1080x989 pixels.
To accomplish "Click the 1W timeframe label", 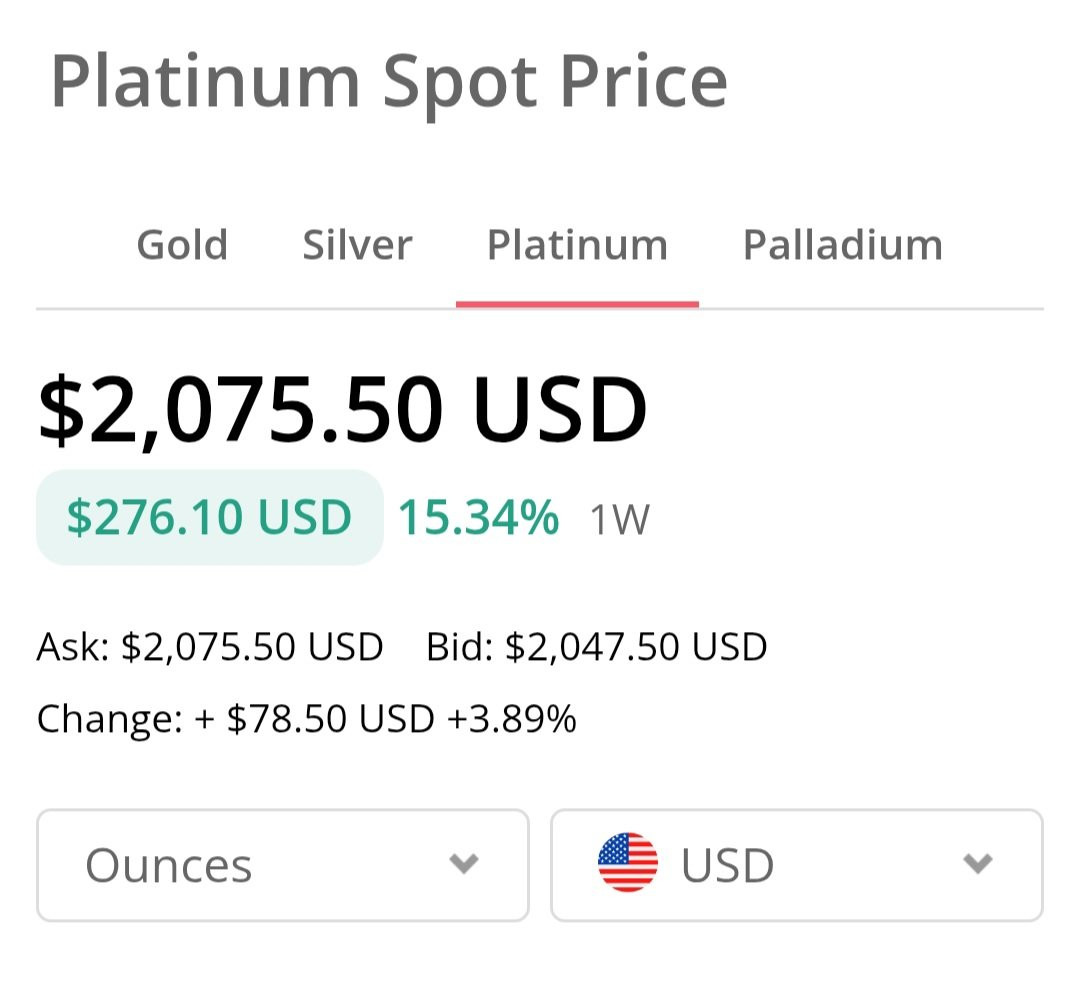I will pos(619,520).
